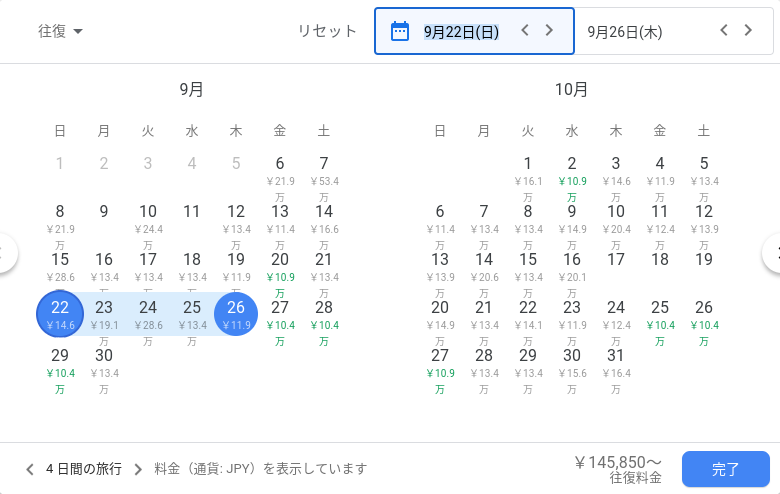Click the 9月22日(日) departure date field
The width and height of the screenshot is (780, 494).
pyautogui.click(x=461, y=31)
